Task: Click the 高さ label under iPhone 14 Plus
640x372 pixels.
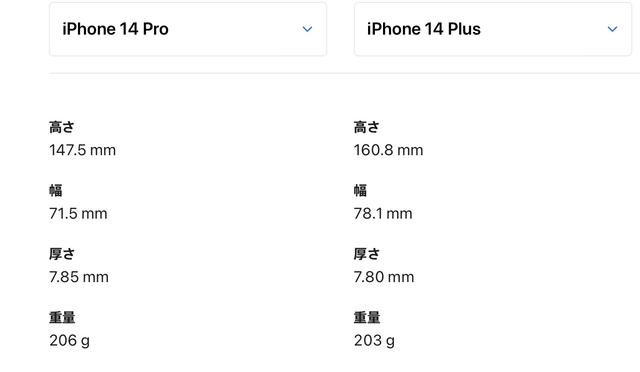Action: [367, 127]
